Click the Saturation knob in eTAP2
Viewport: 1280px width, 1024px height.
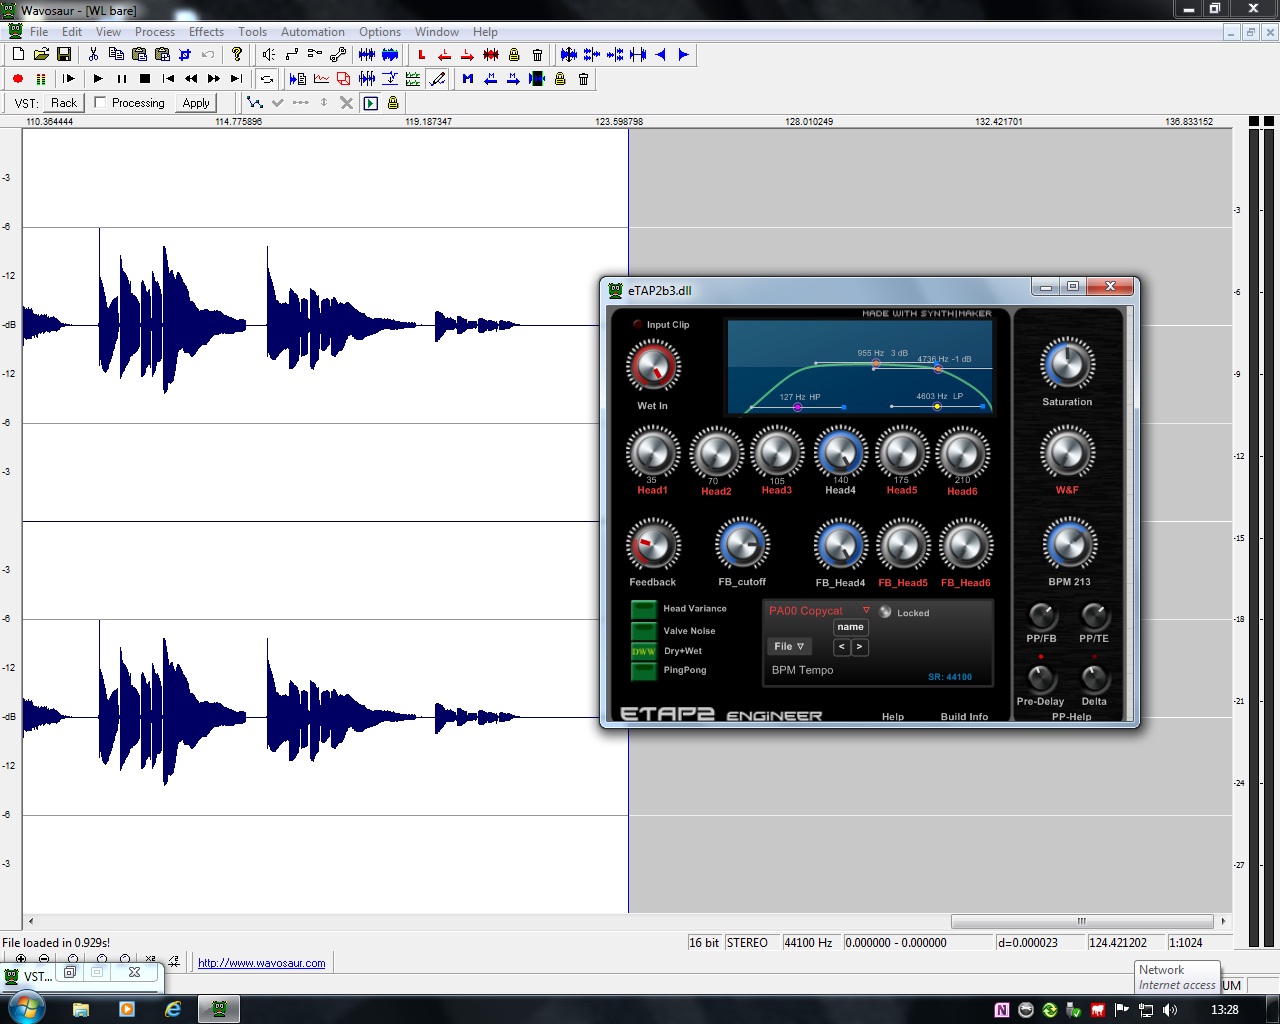click(1067, 365)
